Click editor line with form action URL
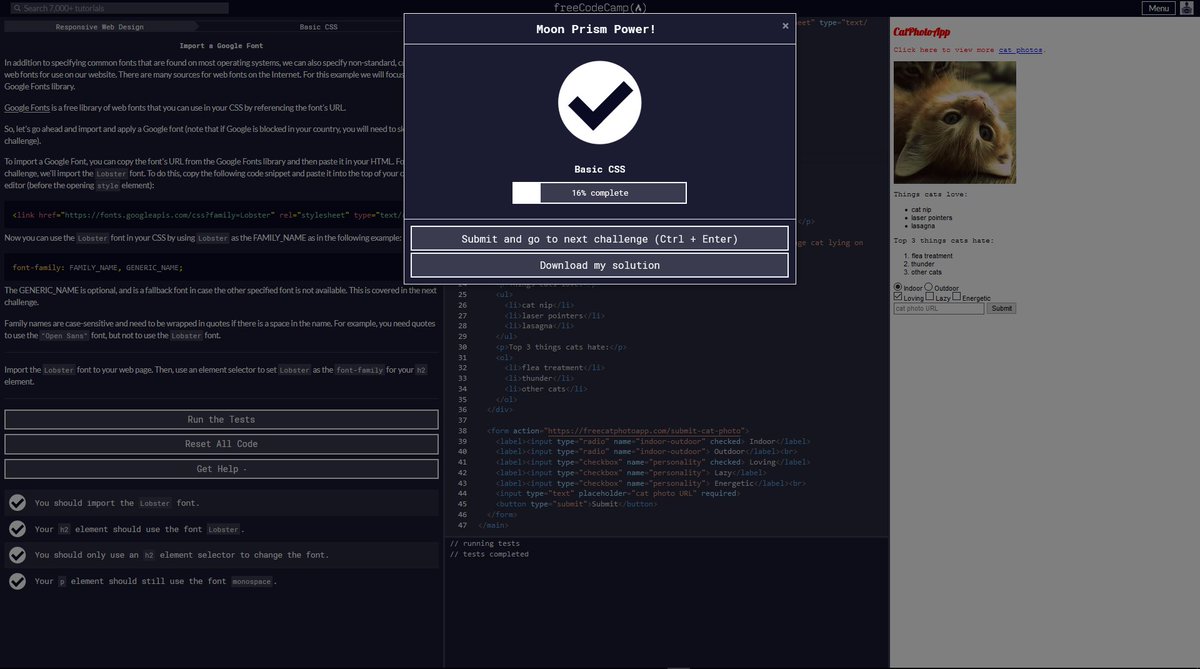This screenshot has width=1200, height=669. pyautogui.click(x=618, y=430)
